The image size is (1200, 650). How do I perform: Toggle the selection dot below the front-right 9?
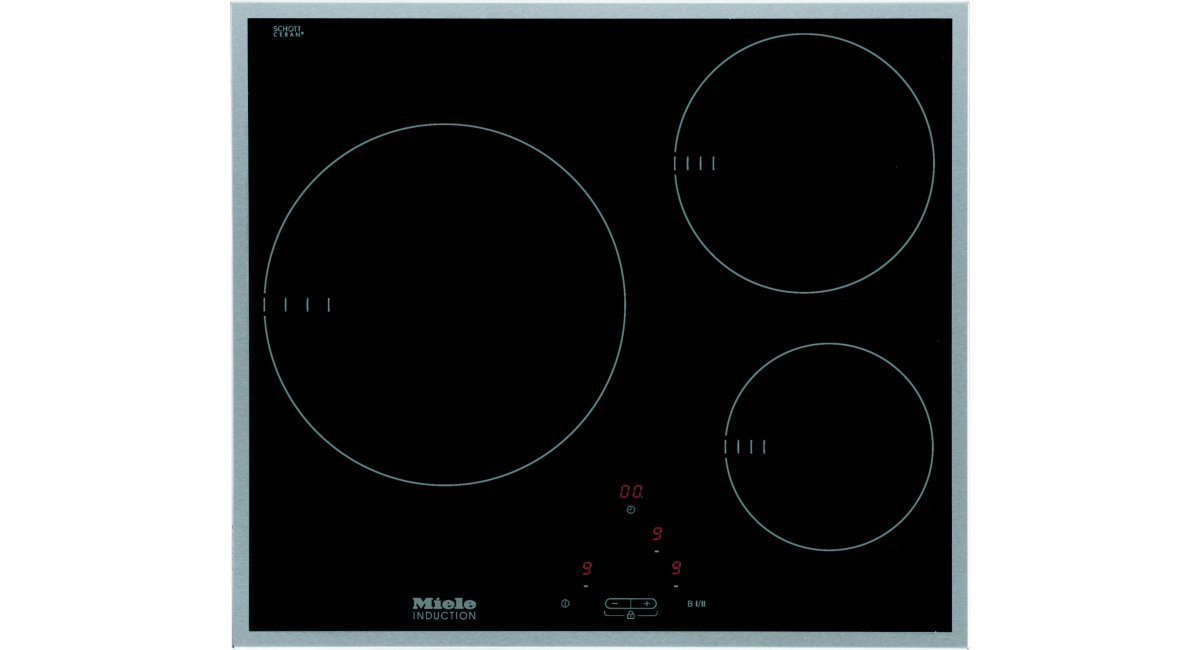coord(676,586)
